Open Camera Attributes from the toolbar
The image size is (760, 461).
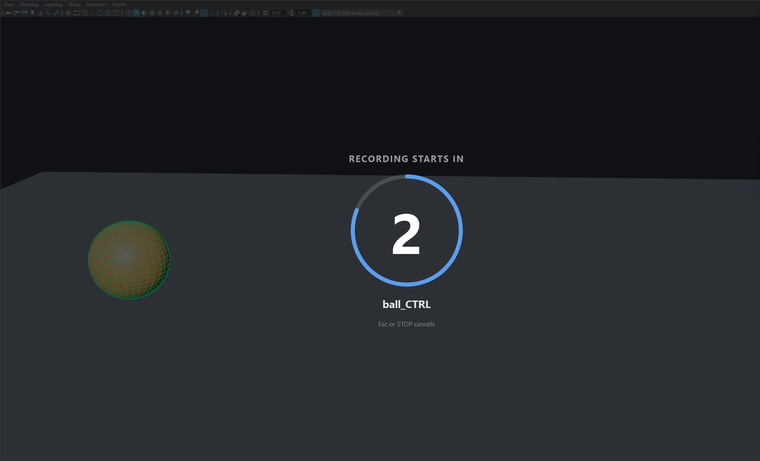coord(25,13)
